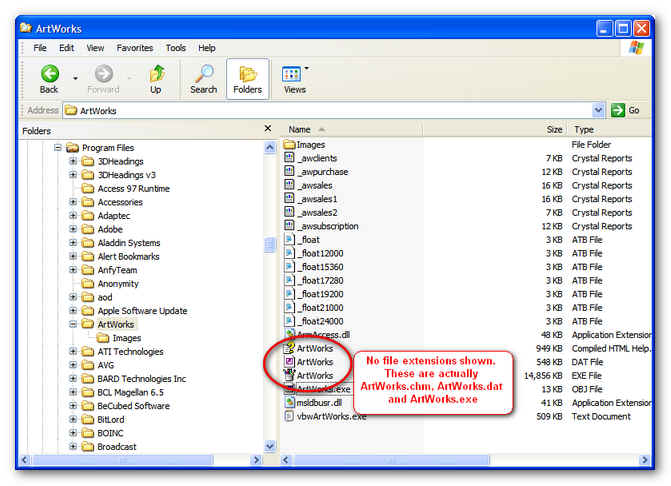
Task: Open the View menu
Action: click(x=95, y=48)
